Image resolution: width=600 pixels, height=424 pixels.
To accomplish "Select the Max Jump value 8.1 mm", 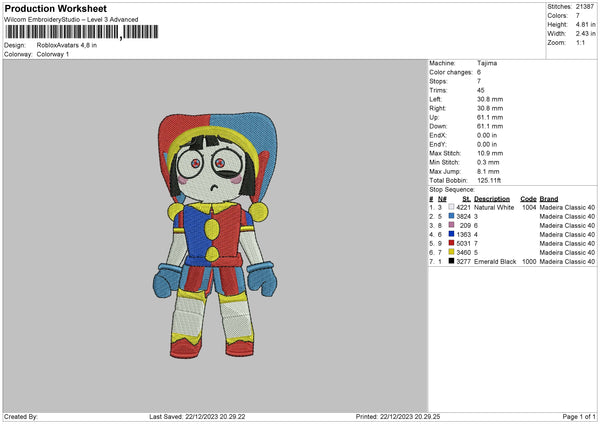I will pos(488,171).
